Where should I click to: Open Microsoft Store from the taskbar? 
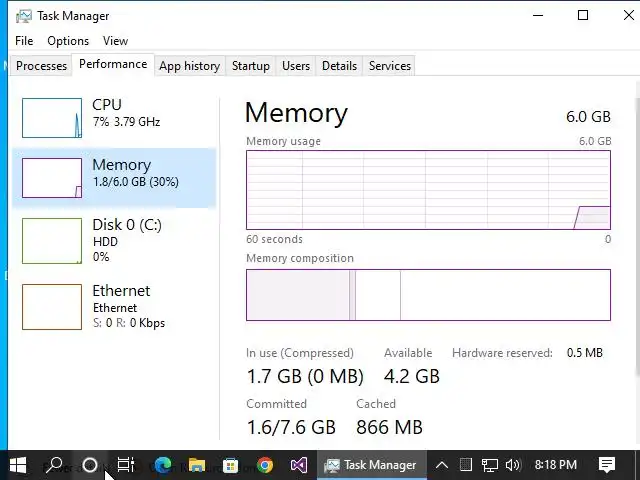tap(231, 465)
